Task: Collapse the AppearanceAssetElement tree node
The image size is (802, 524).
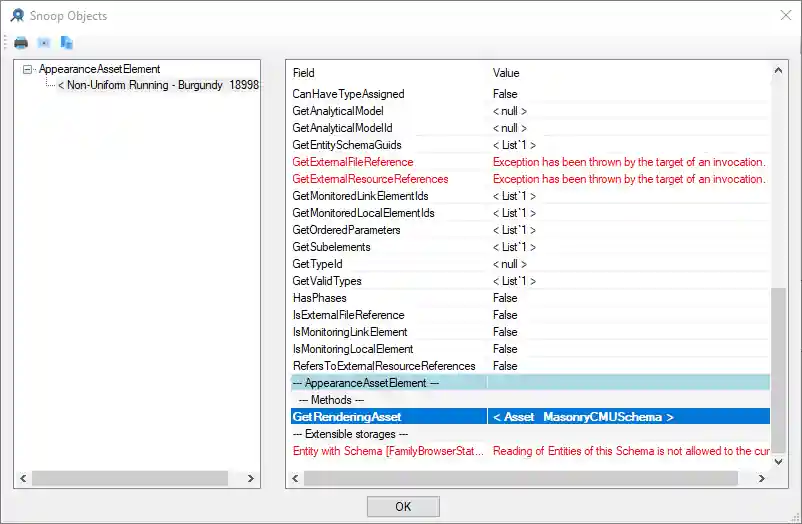Action: (x=28, y=69)
